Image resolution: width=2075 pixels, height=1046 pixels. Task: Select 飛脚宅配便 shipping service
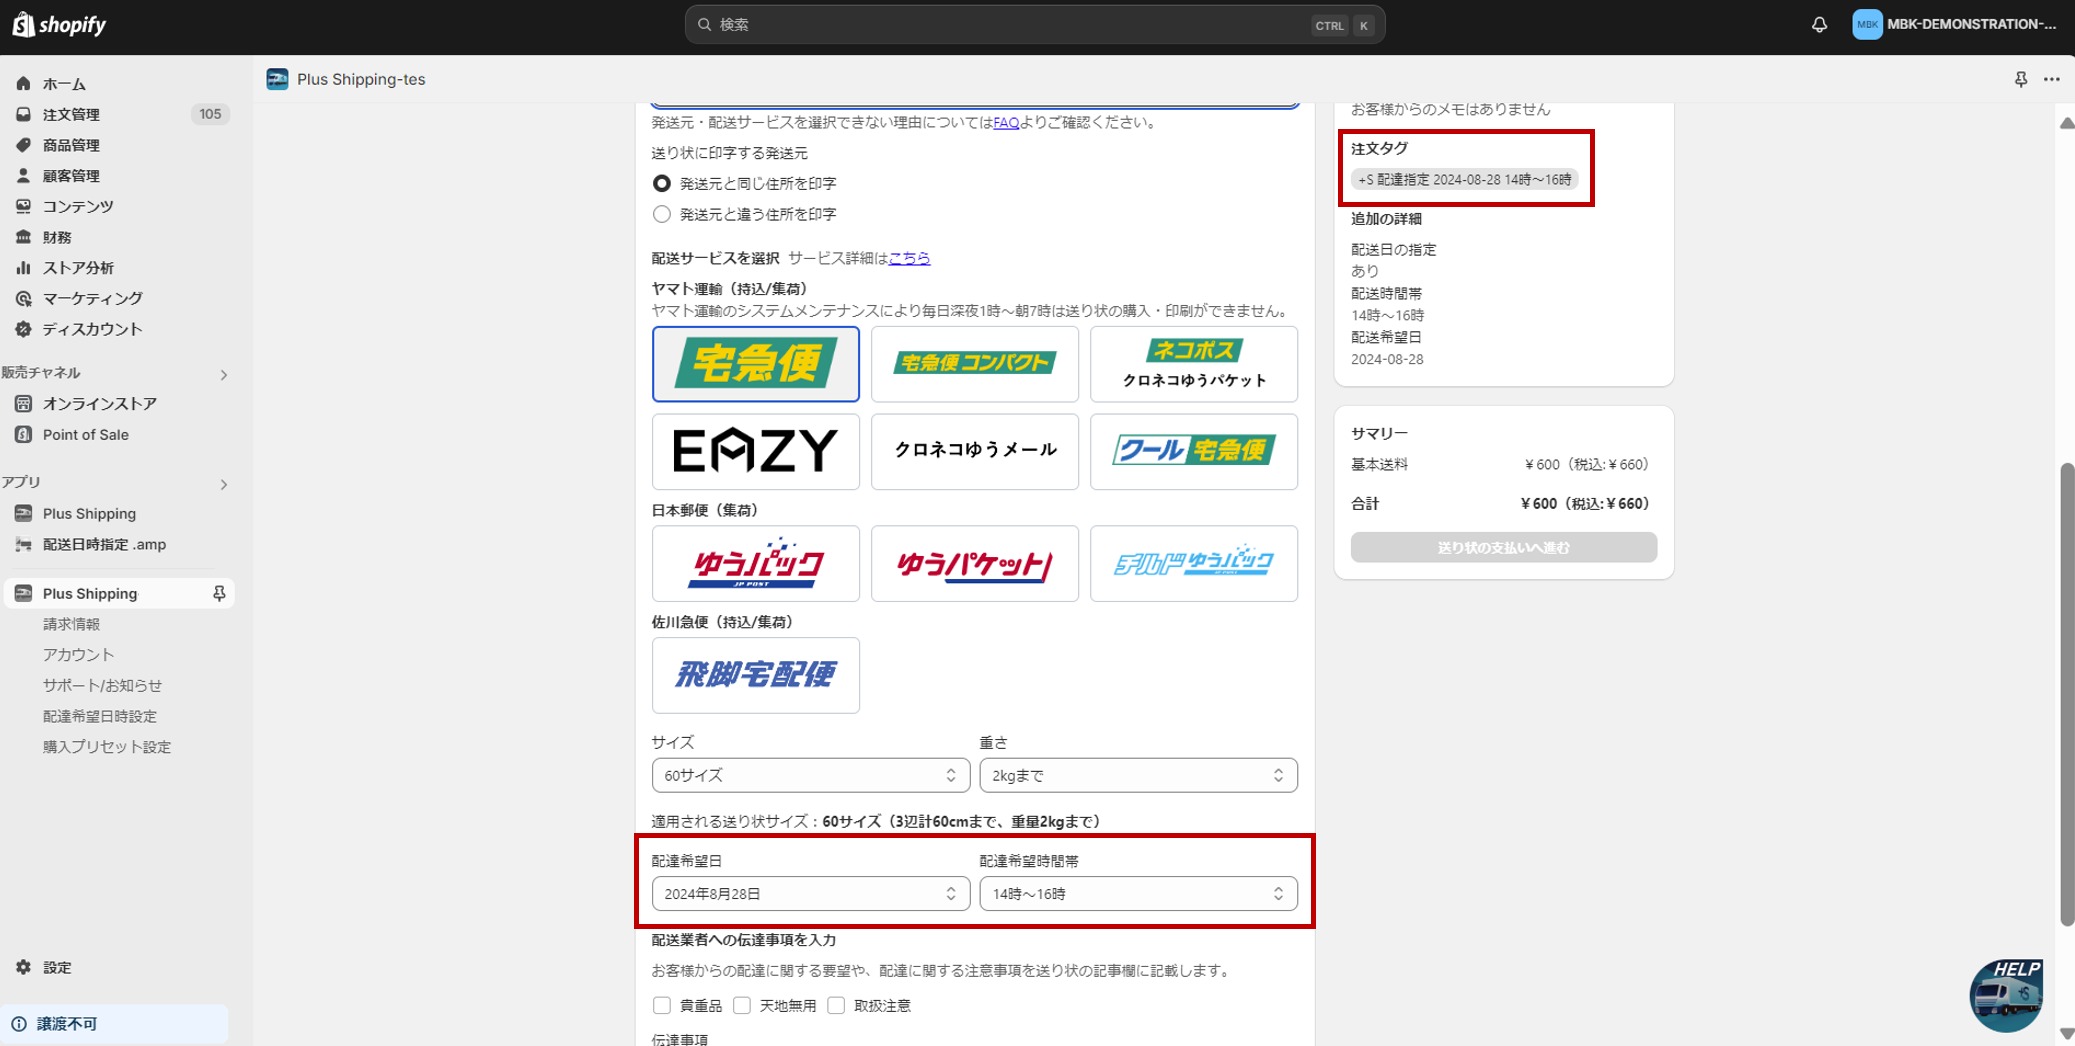pyautogui.click(x=756, y=676)
